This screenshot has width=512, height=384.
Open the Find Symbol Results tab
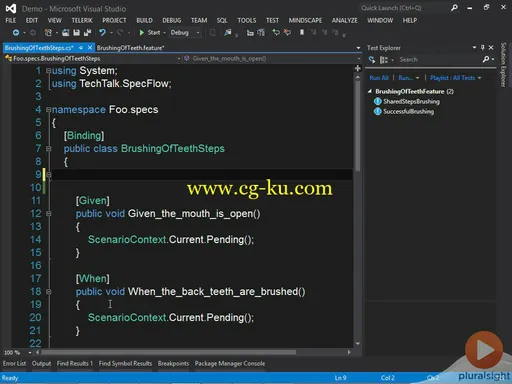[x=125, y=363]
